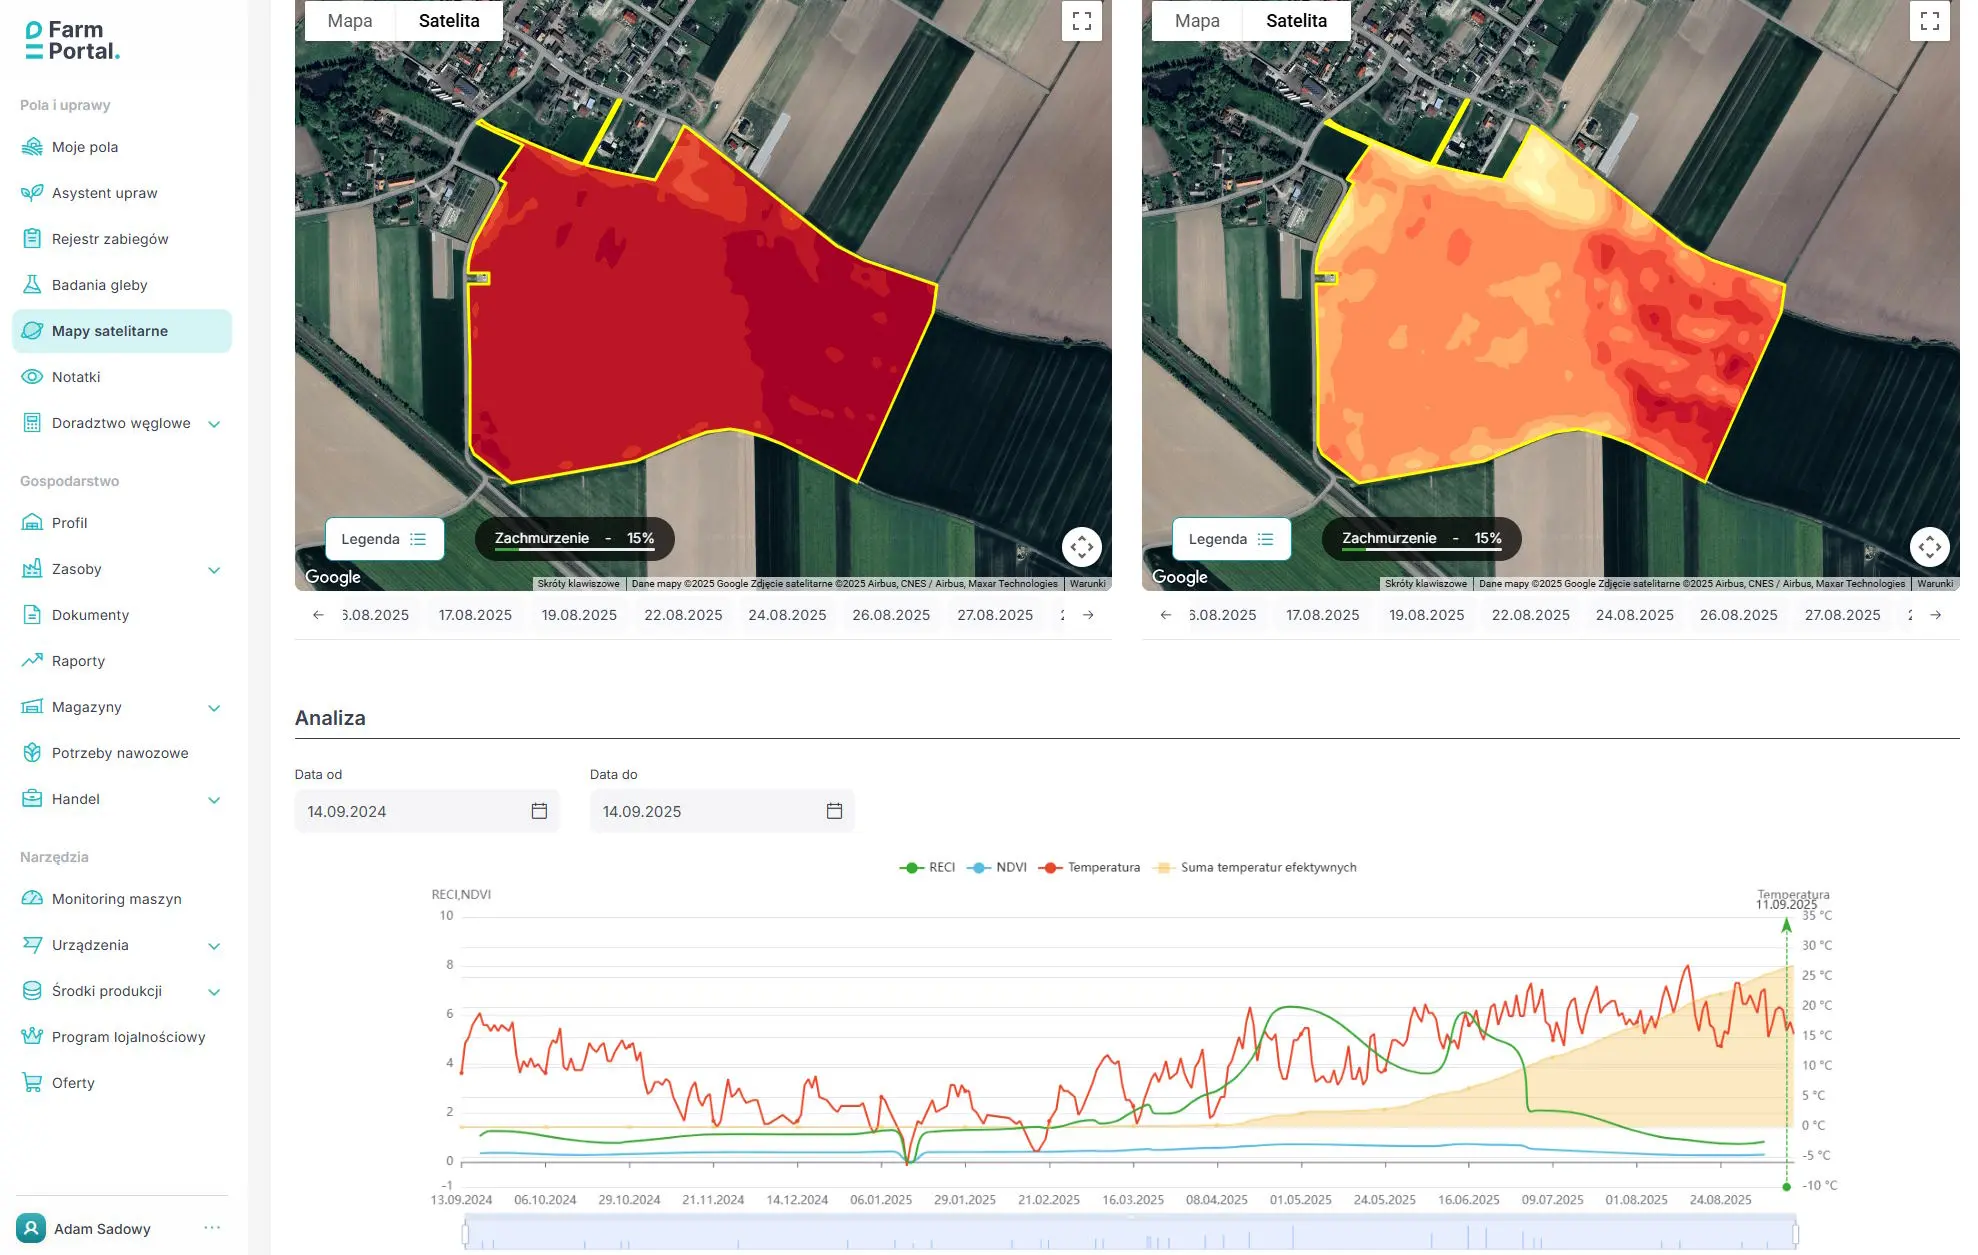
Task: Open calendar picker for Data do
Action: point(834,811)
